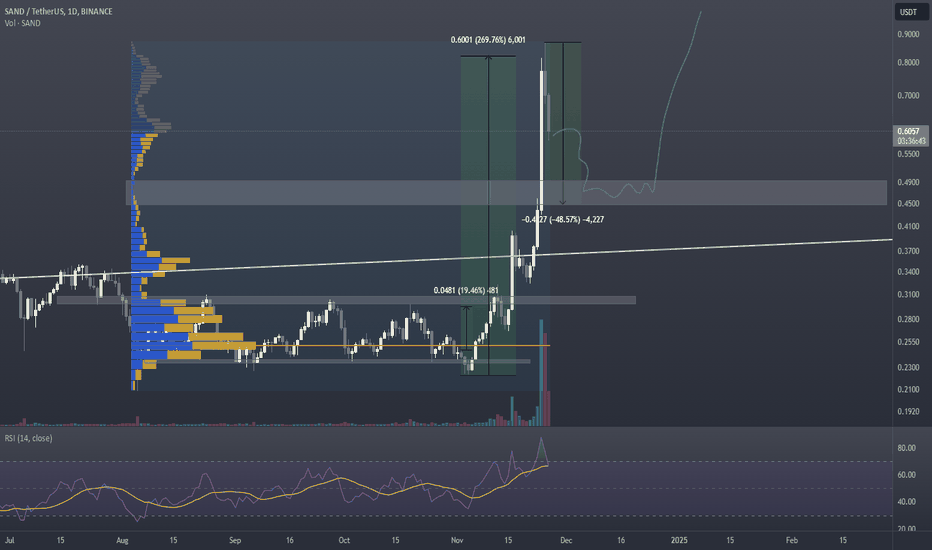The height and width of the screenshot is (550, 932).
Task: Click the 0.4500 price axis label
Action: [908, 203]
